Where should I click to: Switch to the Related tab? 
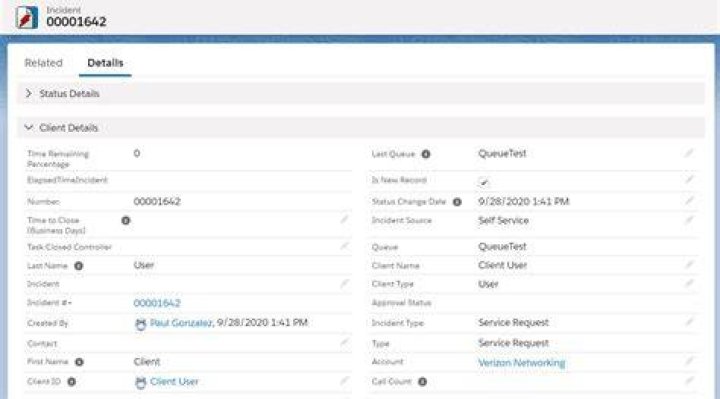click(44, 63)
